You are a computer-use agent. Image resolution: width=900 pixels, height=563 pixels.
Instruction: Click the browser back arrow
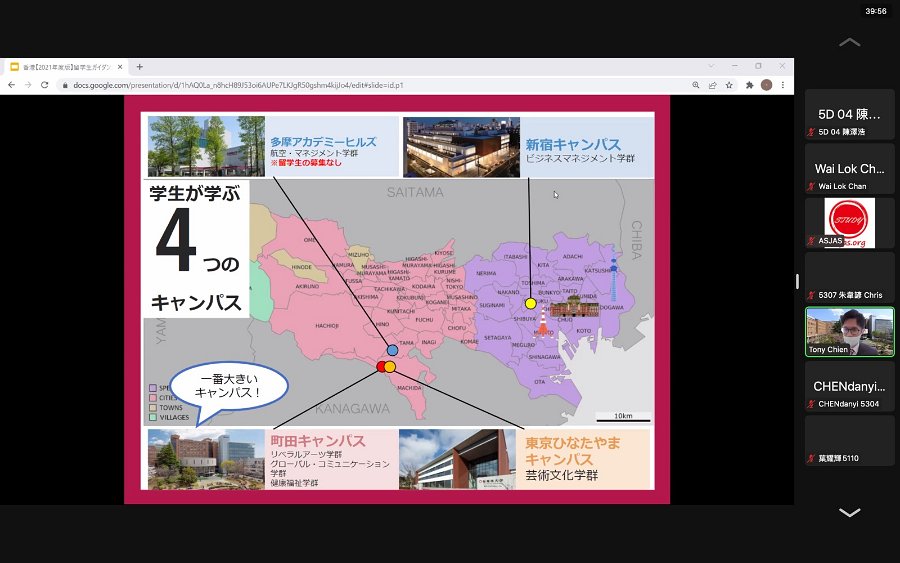coord(11,85)
